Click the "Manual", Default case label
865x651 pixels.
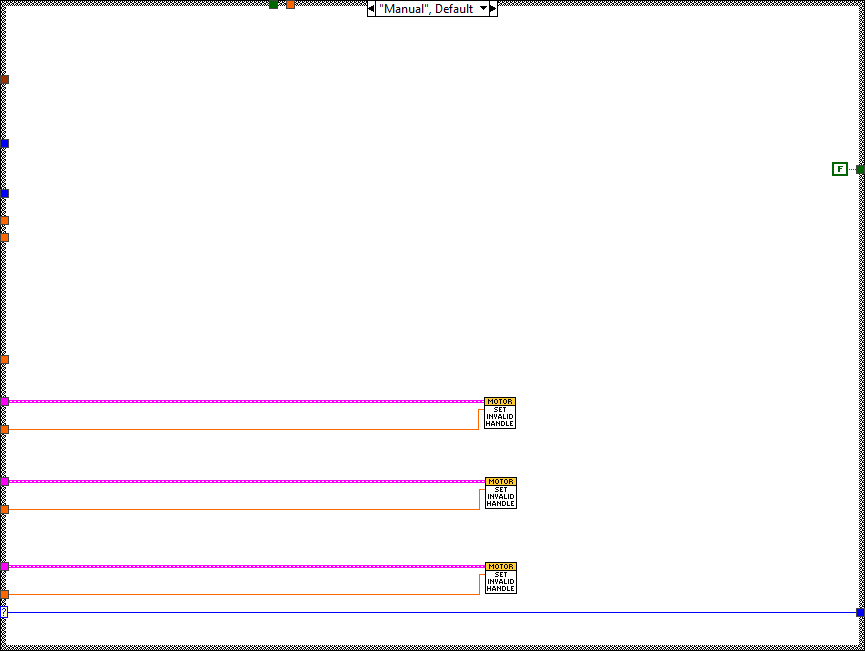coord(426,8)
